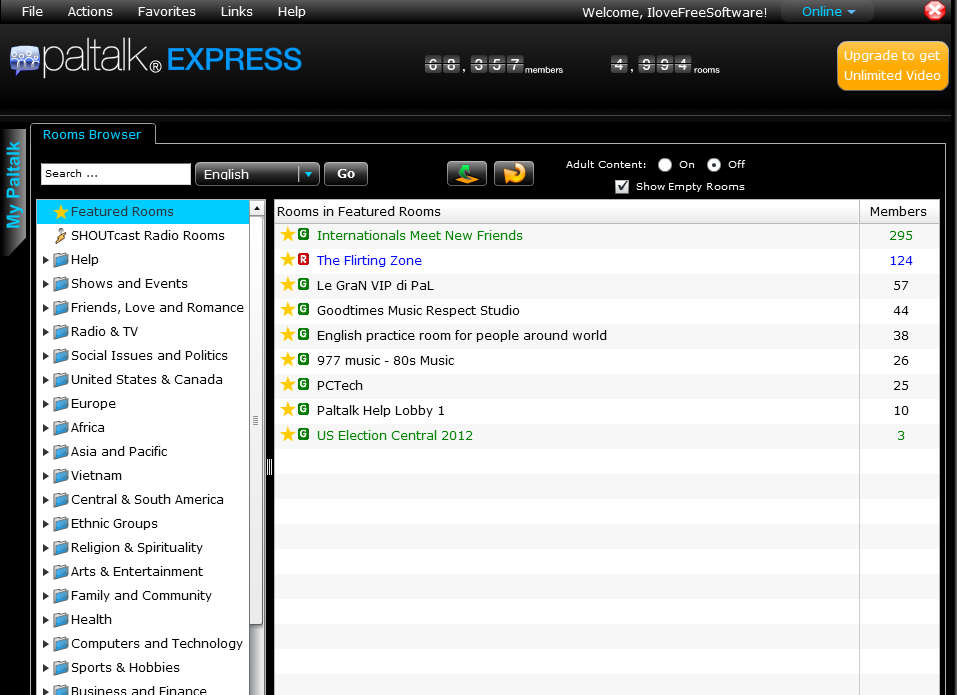Click the star icon for 977 music - 80s Music
This screenshot has height=695, width=957.
pyautogui.click(x=287, y=359)
